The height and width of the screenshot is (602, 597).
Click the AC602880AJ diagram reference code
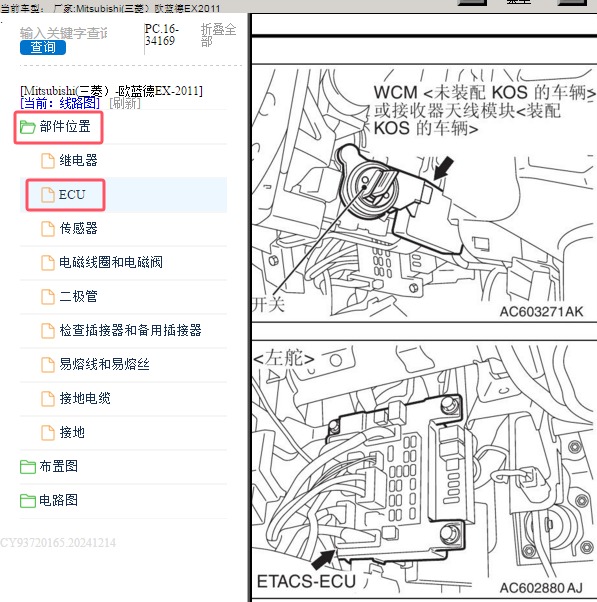(541, 588)
